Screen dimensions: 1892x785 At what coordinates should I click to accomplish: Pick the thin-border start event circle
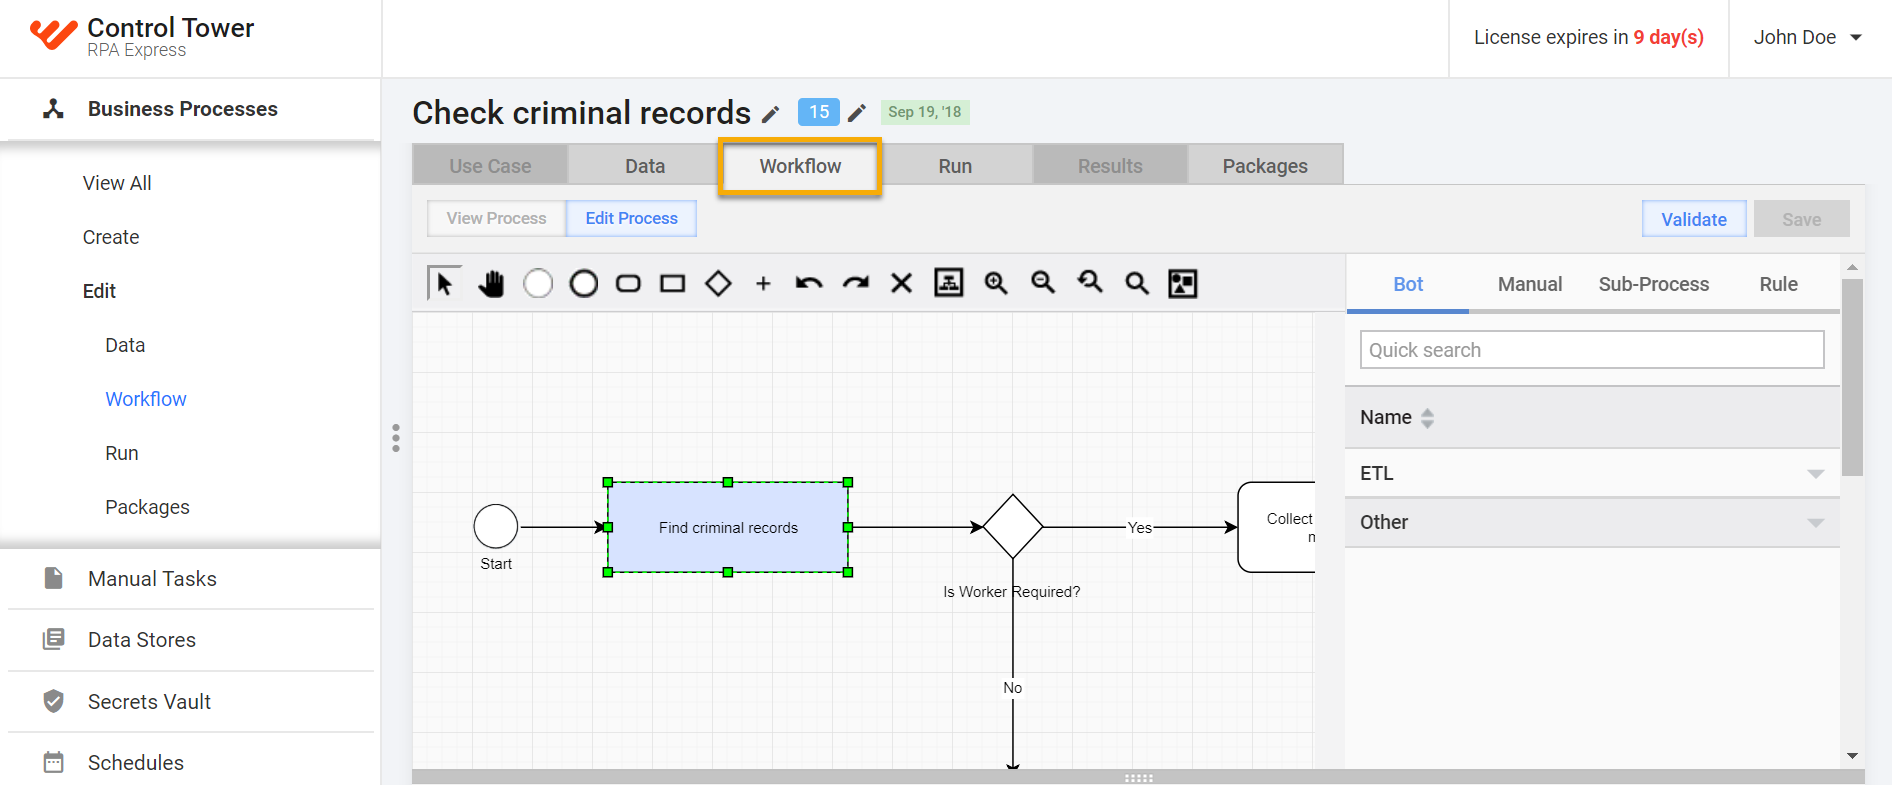(538, 284)
